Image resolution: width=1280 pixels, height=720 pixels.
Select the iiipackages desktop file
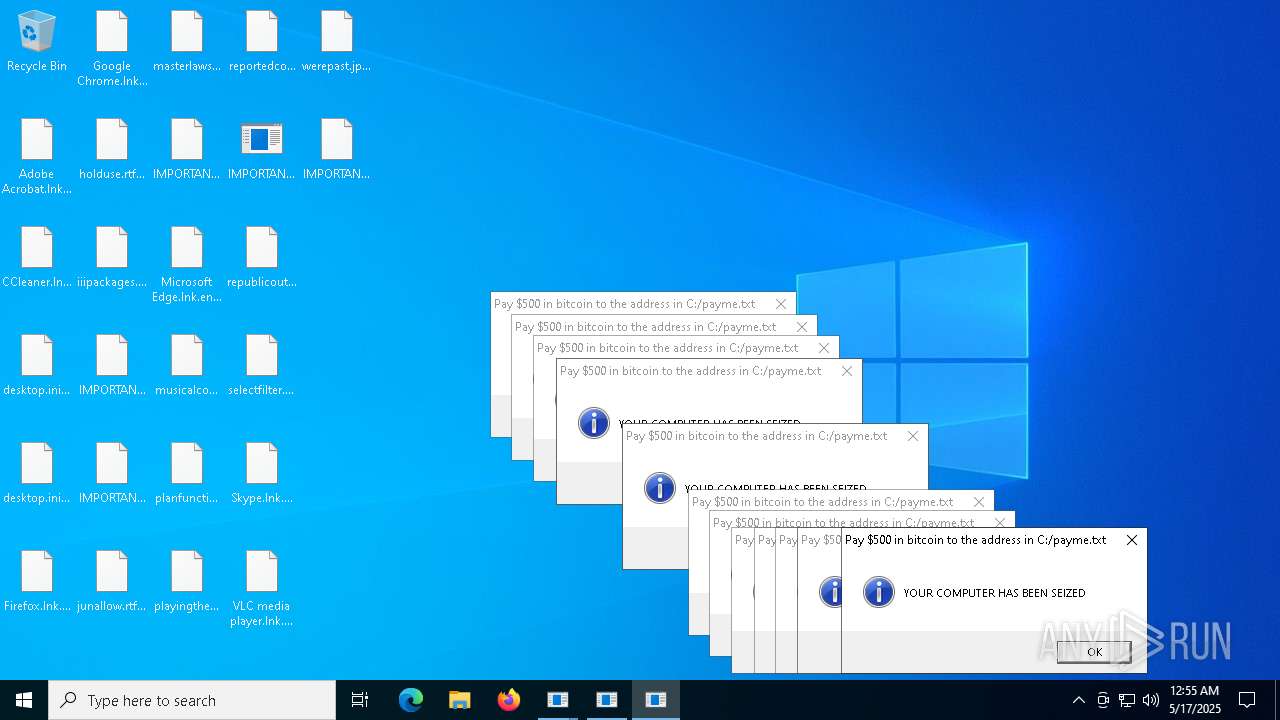tap(112, 258)
